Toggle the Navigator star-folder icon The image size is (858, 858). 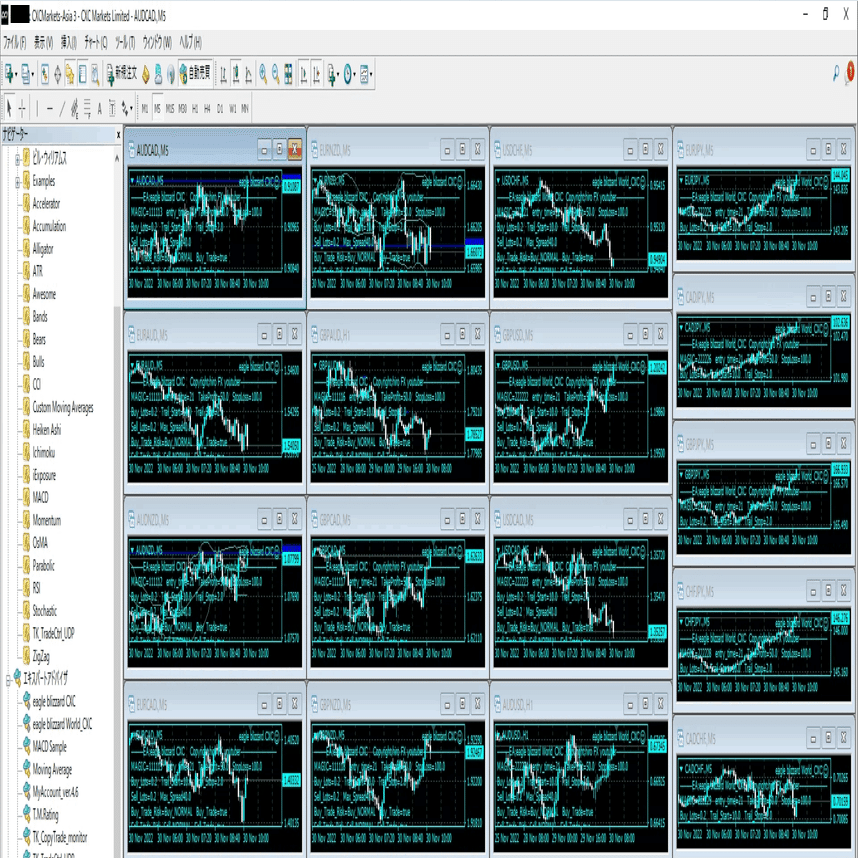tap(70, 74)
